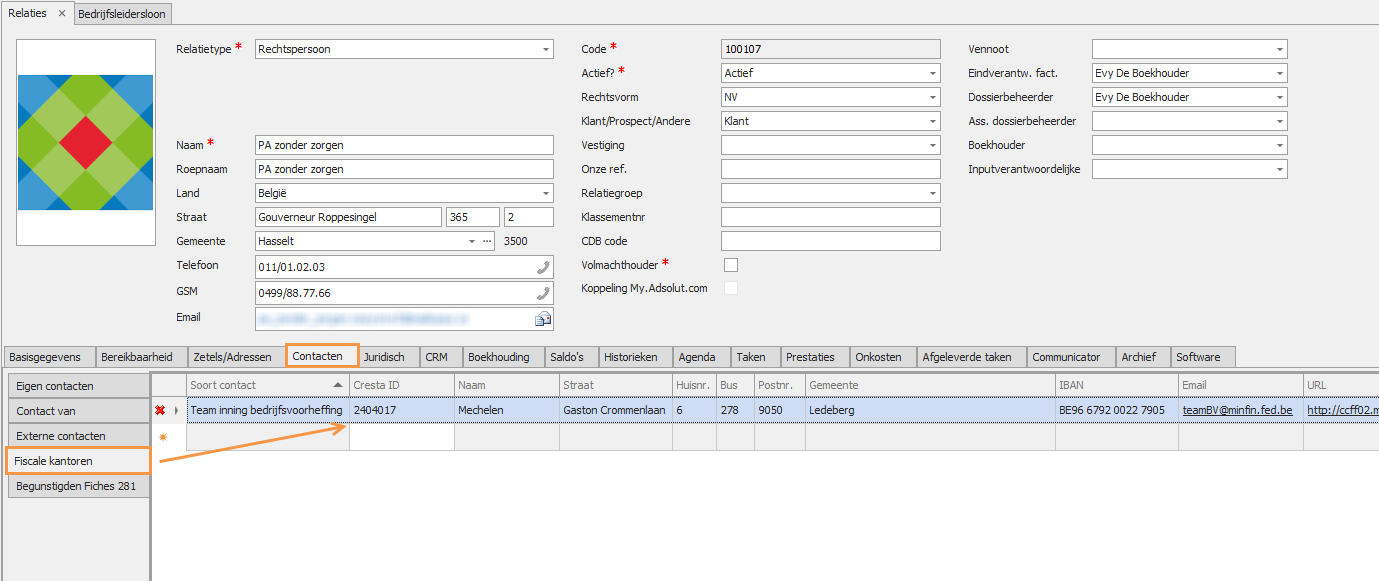
Task: Click the company logo image
Action: tap(86, 142)
